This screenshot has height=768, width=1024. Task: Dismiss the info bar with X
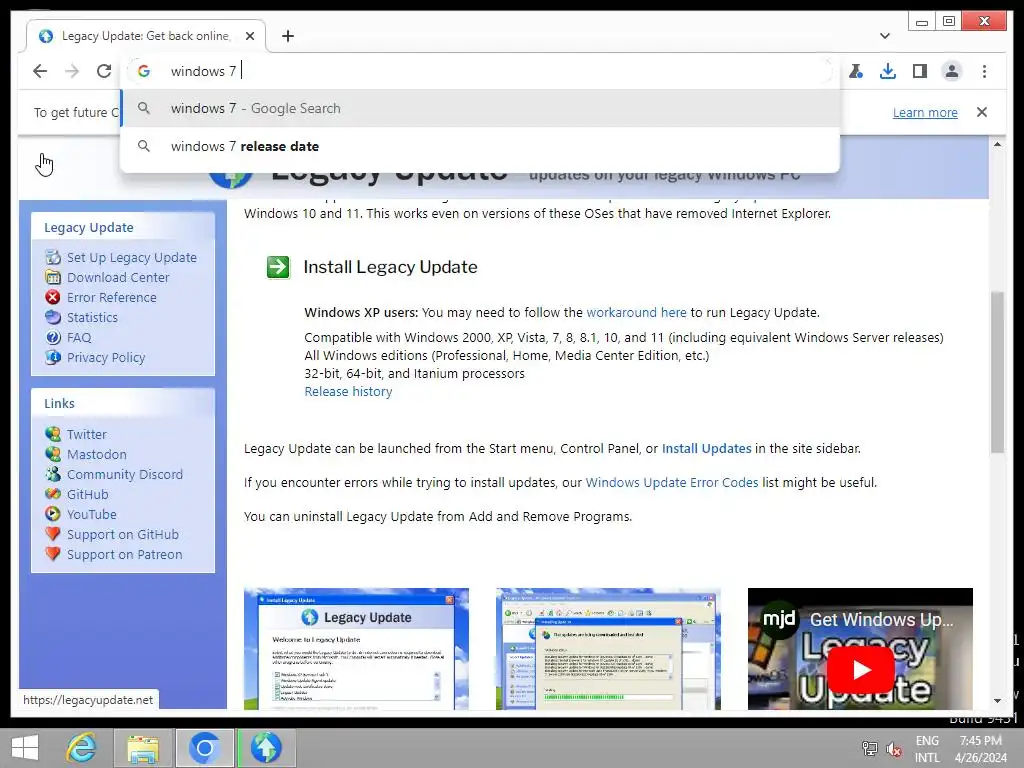point(982,112)
